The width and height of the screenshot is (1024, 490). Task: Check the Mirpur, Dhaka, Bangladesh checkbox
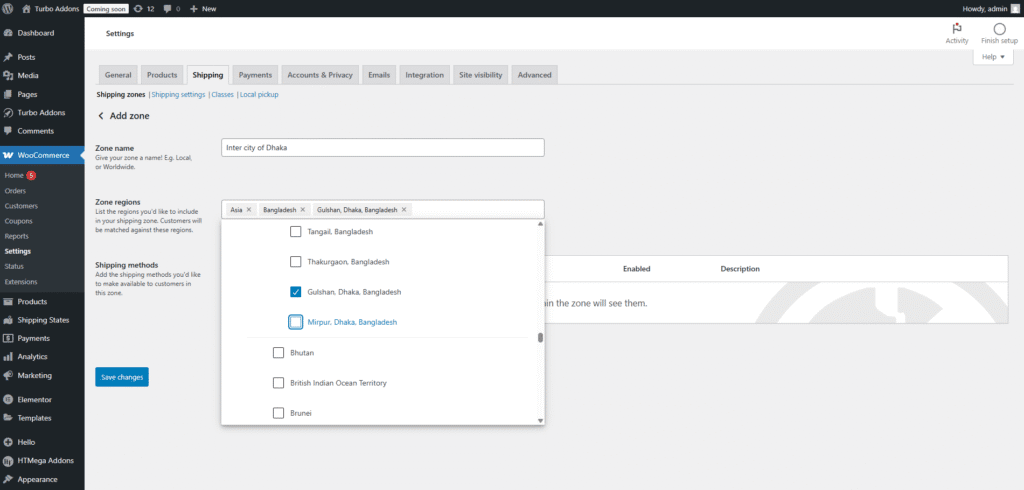(296, 322)
